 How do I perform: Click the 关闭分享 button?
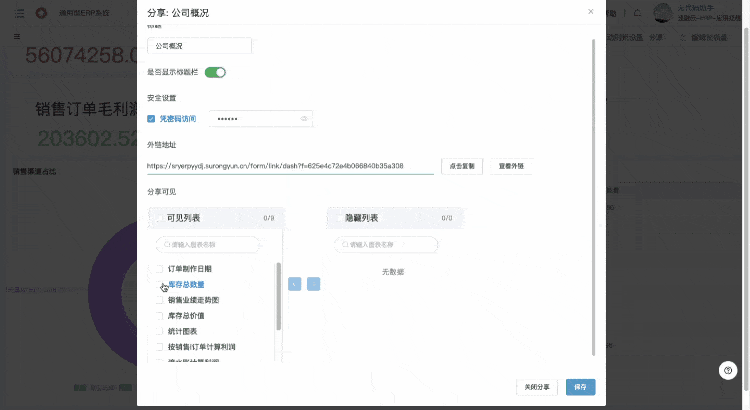(x=537, y=387)
